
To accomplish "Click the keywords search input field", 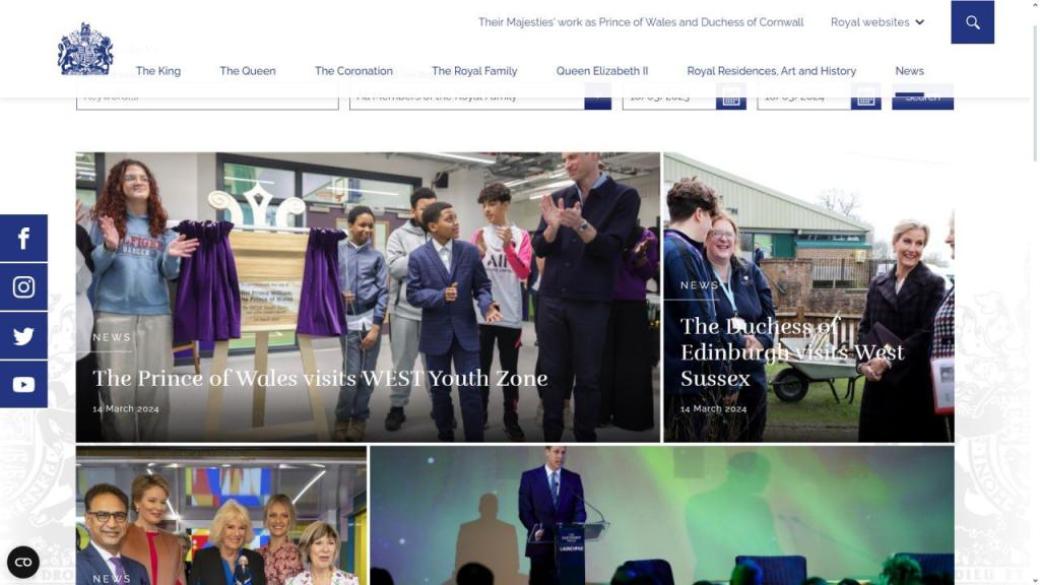I will click(x=207, y=100).
